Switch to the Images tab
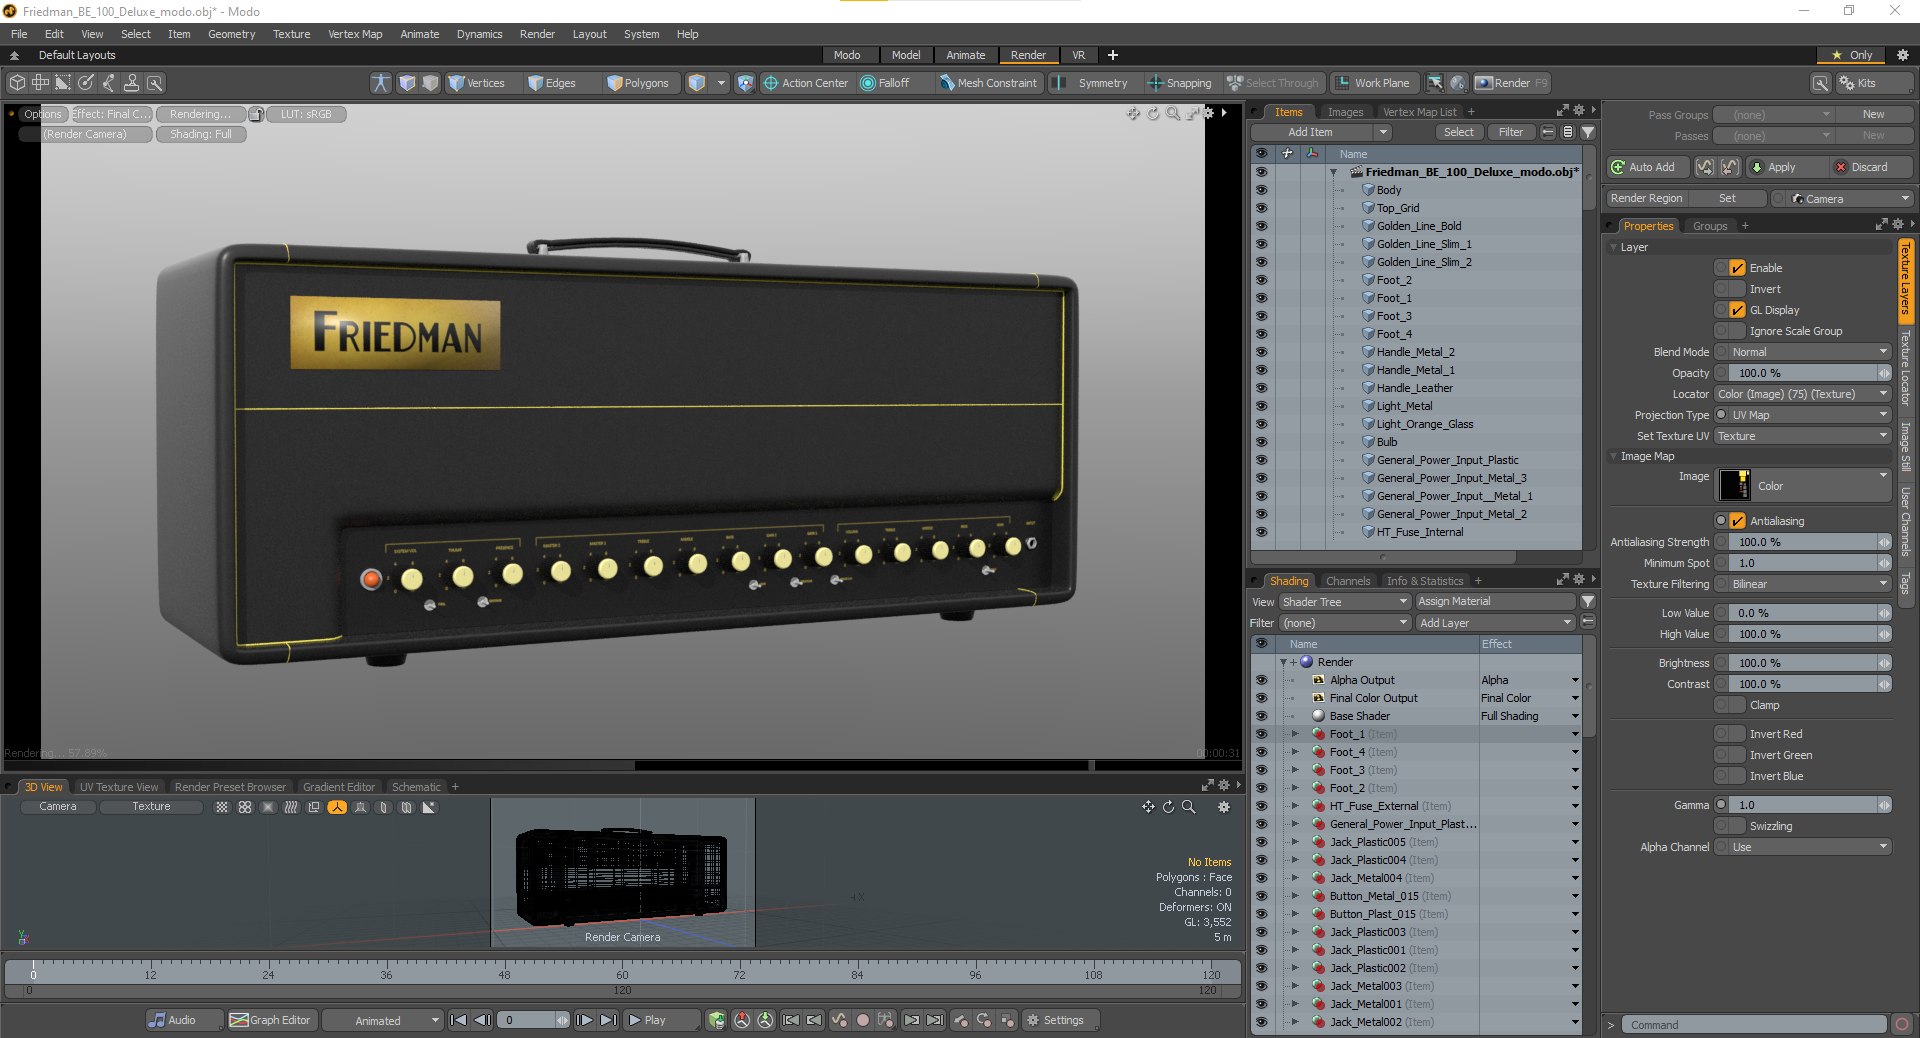The image size is (1920, 1038). [x=1345, y=112]
